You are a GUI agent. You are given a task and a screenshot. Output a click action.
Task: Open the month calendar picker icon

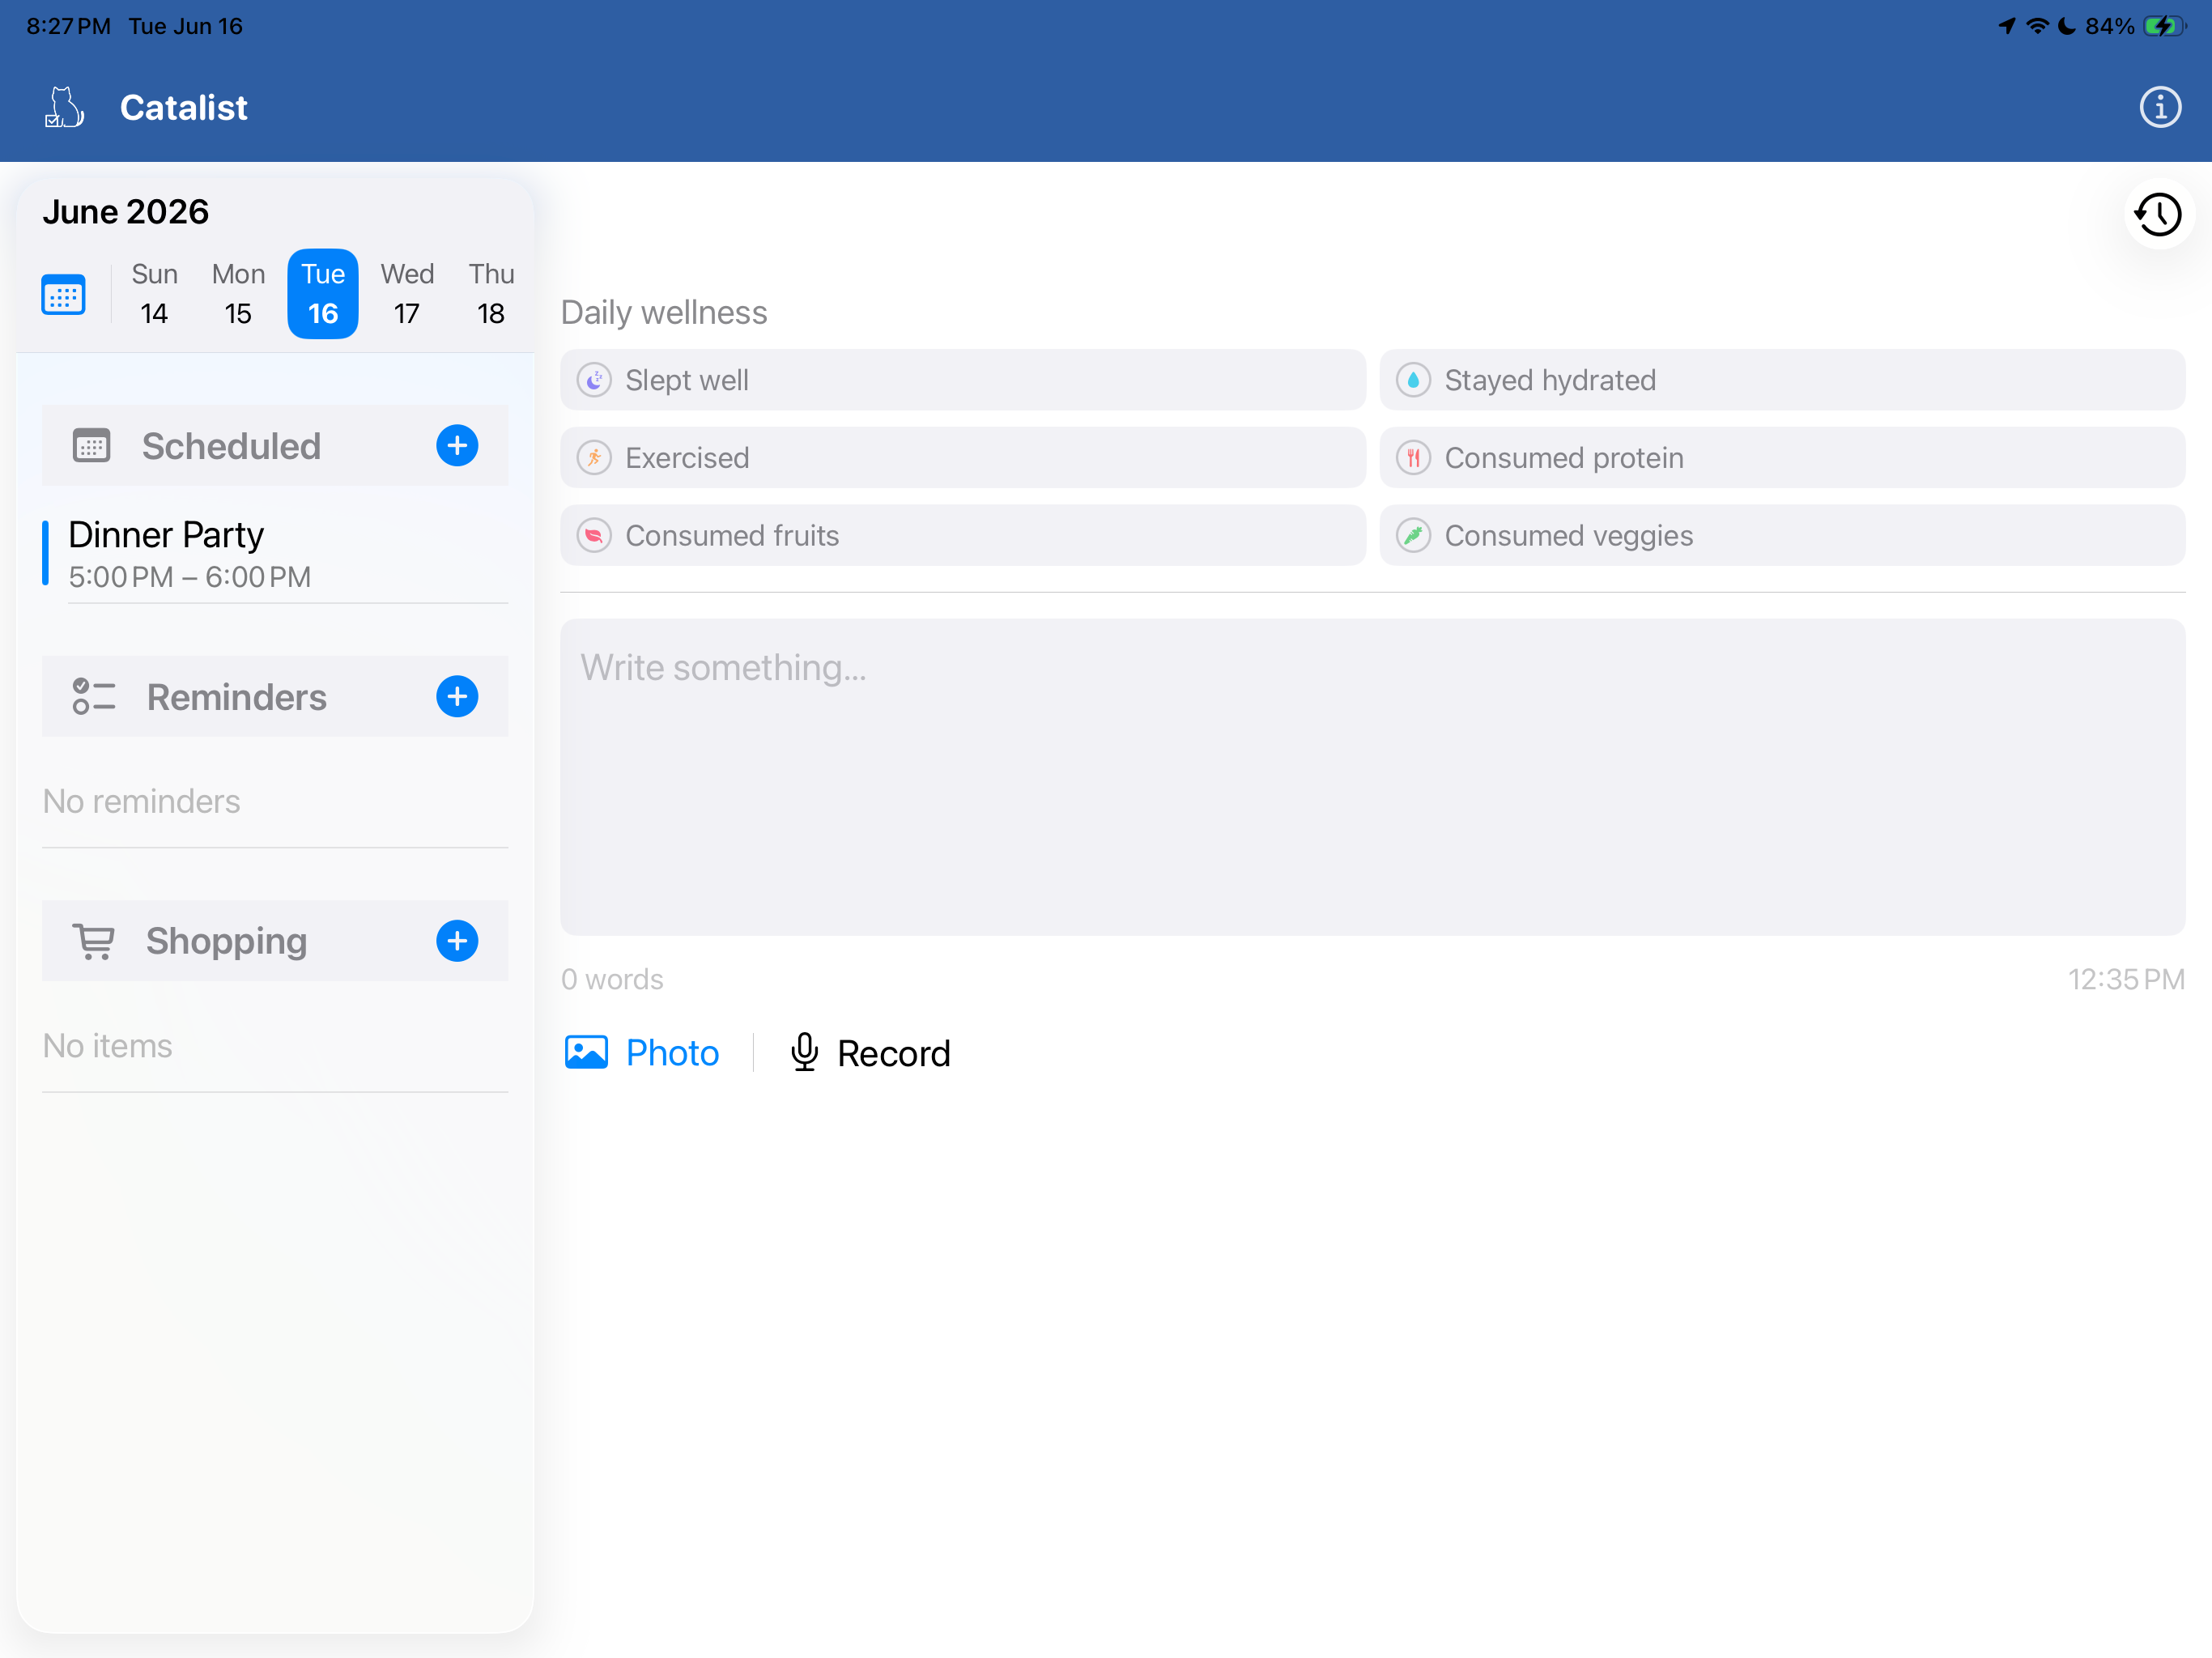(63, 295)
